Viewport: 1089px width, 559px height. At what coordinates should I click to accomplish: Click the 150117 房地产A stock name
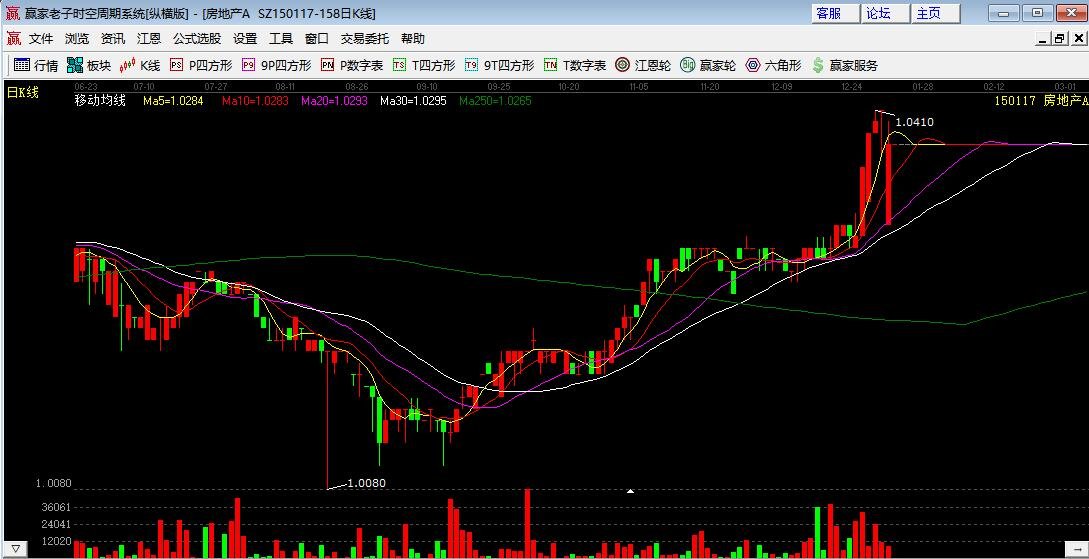1040,101
